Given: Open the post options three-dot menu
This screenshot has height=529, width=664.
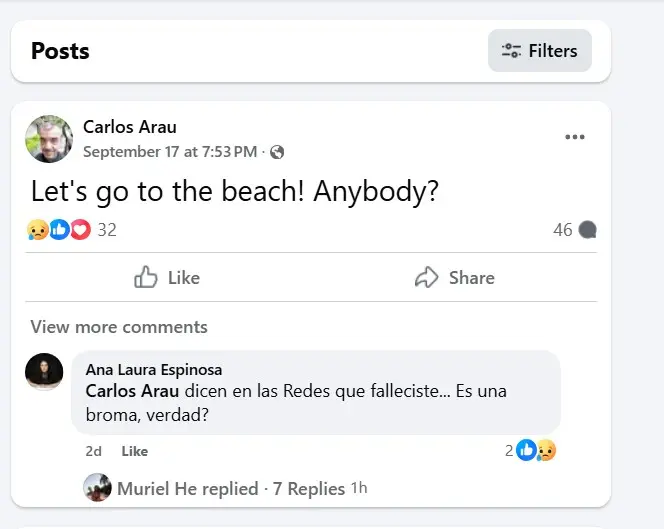Looking at the screenshot, I should pyautogui.click(x=574, y=138).
